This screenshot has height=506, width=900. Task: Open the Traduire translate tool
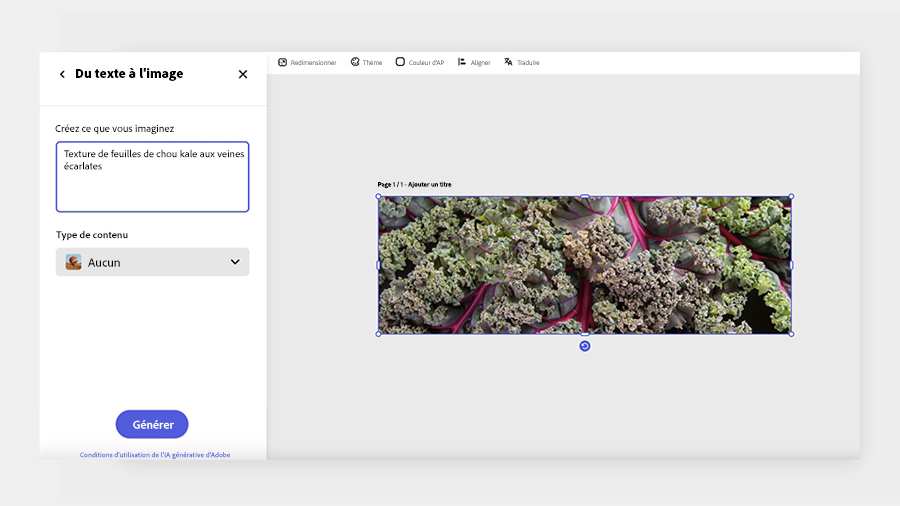point(522,63)
